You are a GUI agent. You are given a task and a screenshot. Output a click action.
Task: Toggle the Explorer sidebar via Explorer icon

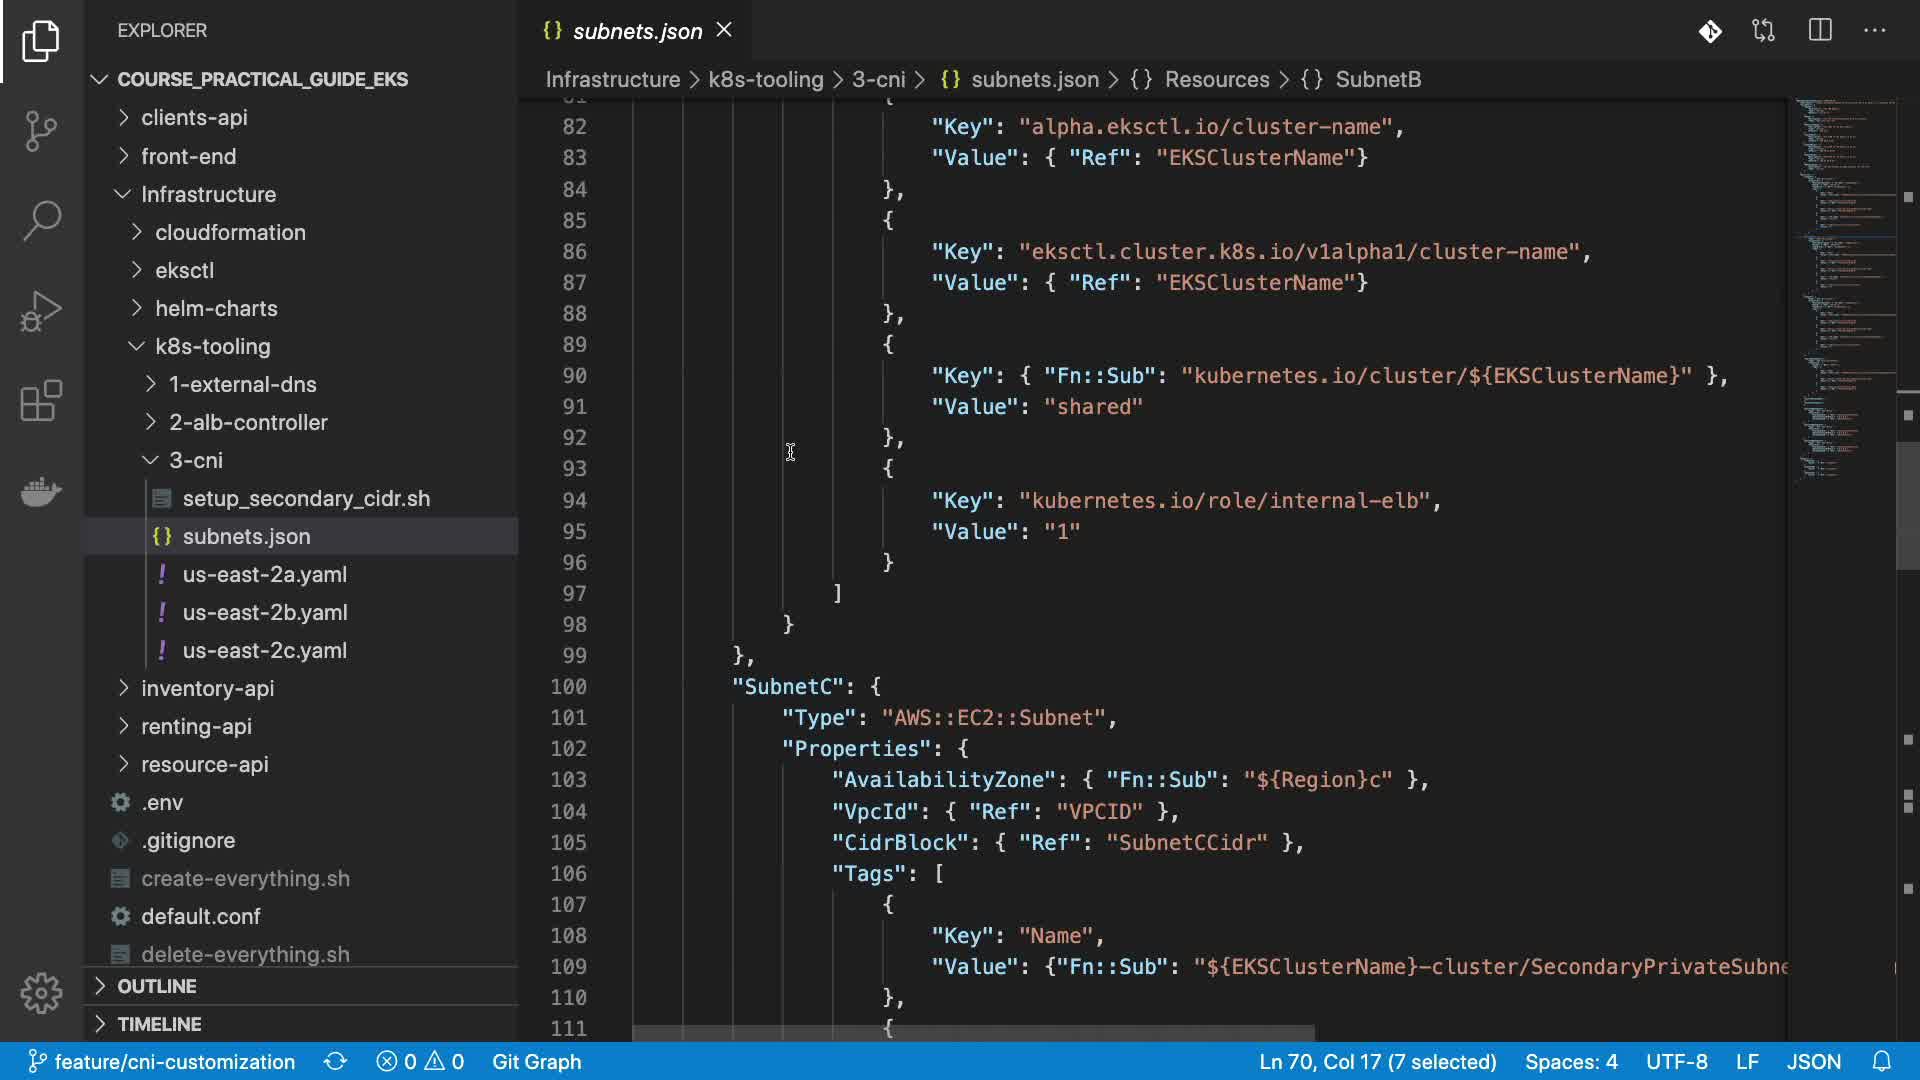click(41, 41)
